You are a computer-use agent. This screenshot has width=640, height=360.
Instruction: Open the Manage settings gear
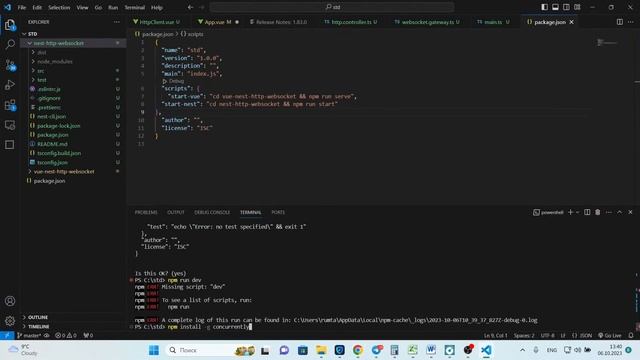(x=10, y=321)
